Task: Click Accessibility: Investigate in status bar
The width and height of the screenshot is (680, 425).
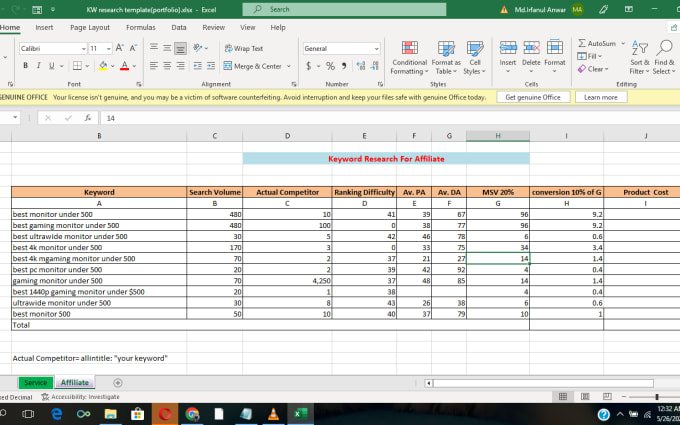Action: (x=81, y=397)
